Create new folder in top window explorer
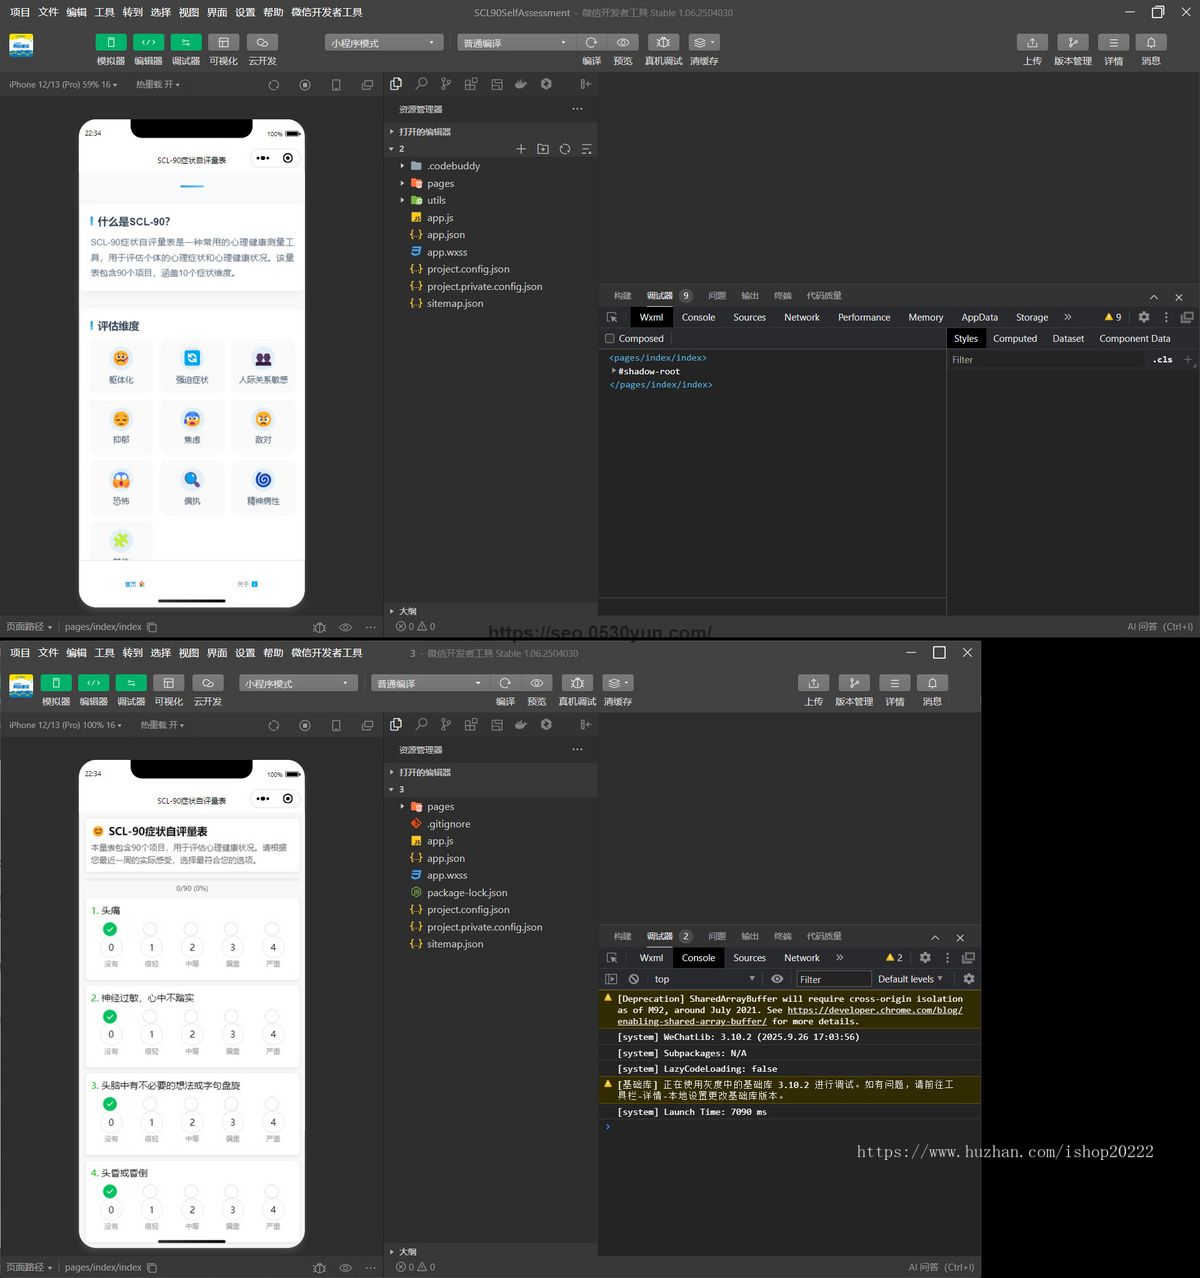 coord(543,149)
